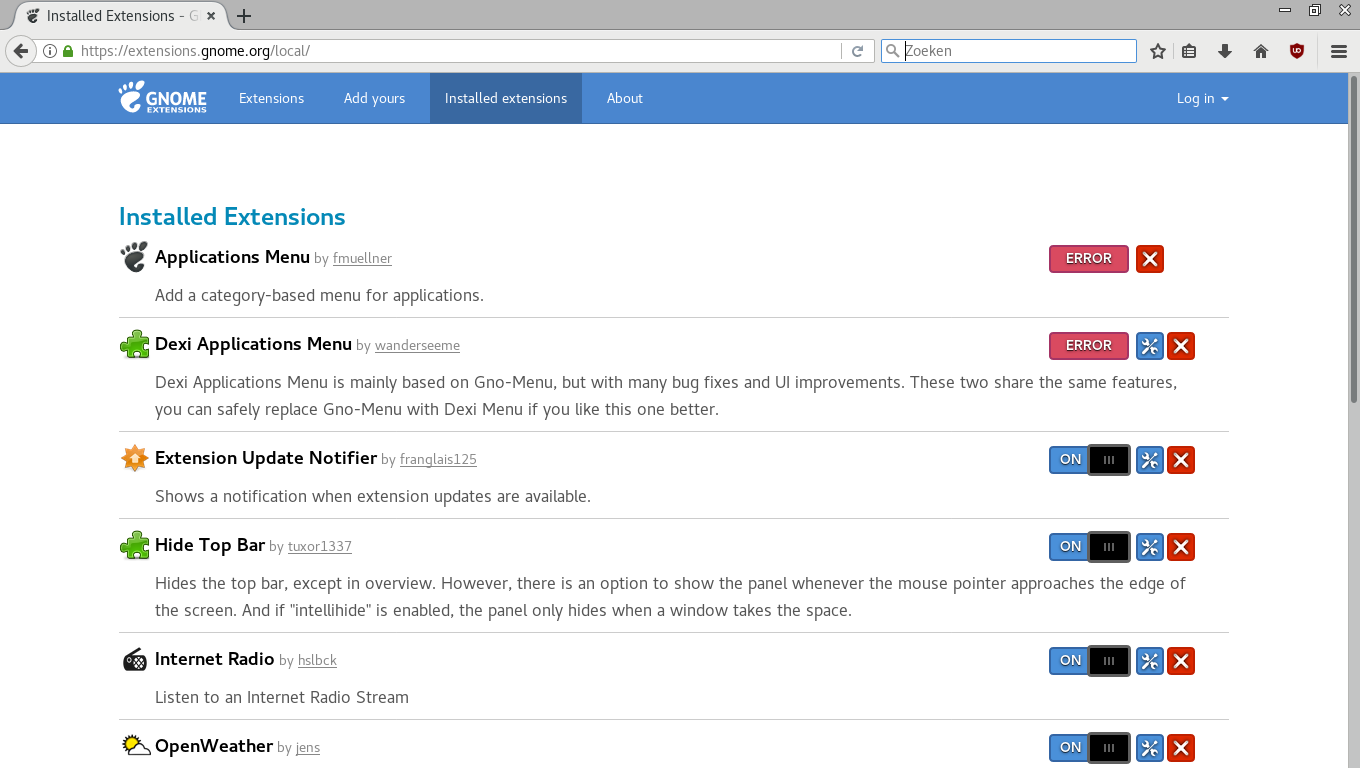Open Applications Menu extension title
The height and width of the screenshot is (768, 1360).
(232, 257)
